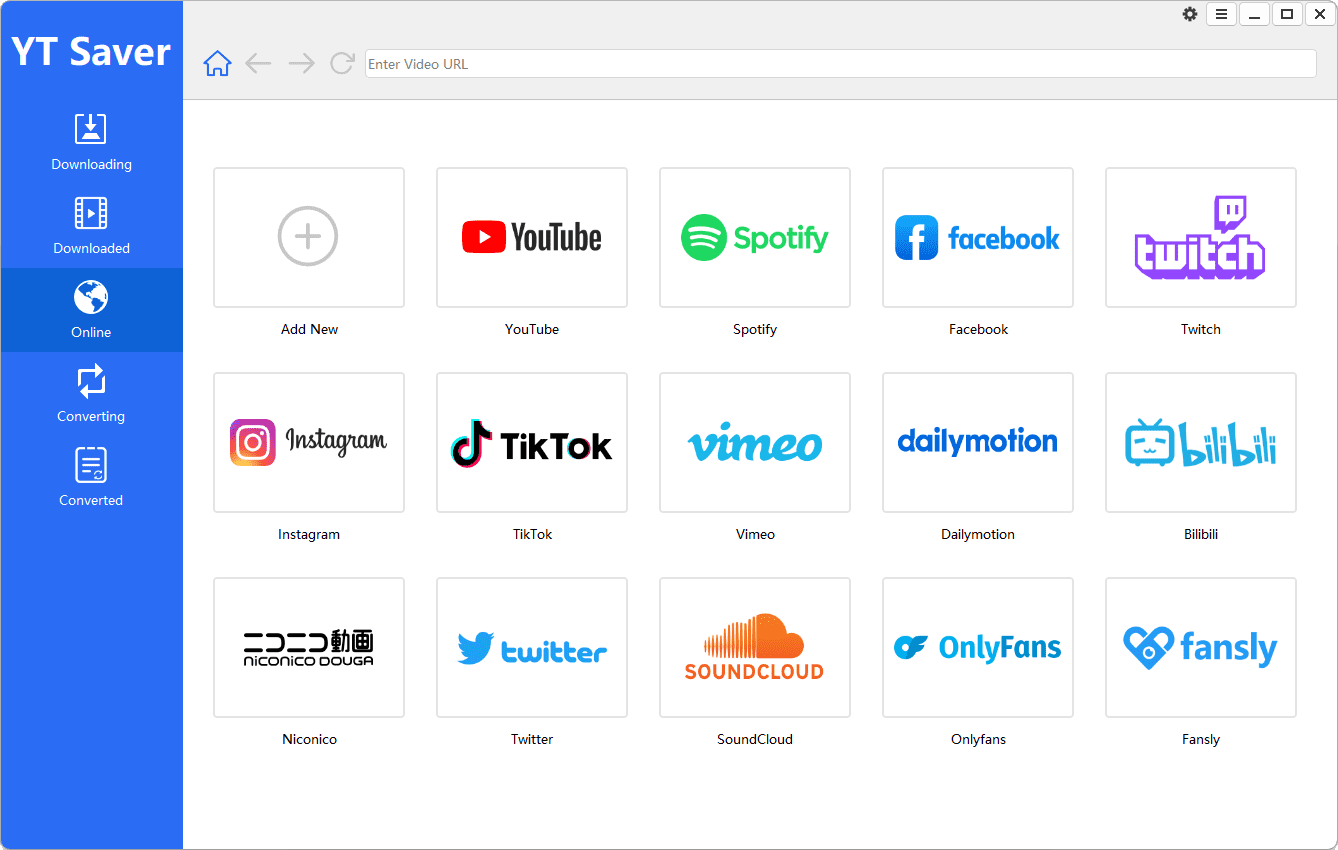Select the Online globe icon
Screen dimensions: 1338x850
click(x=91, y=297)
